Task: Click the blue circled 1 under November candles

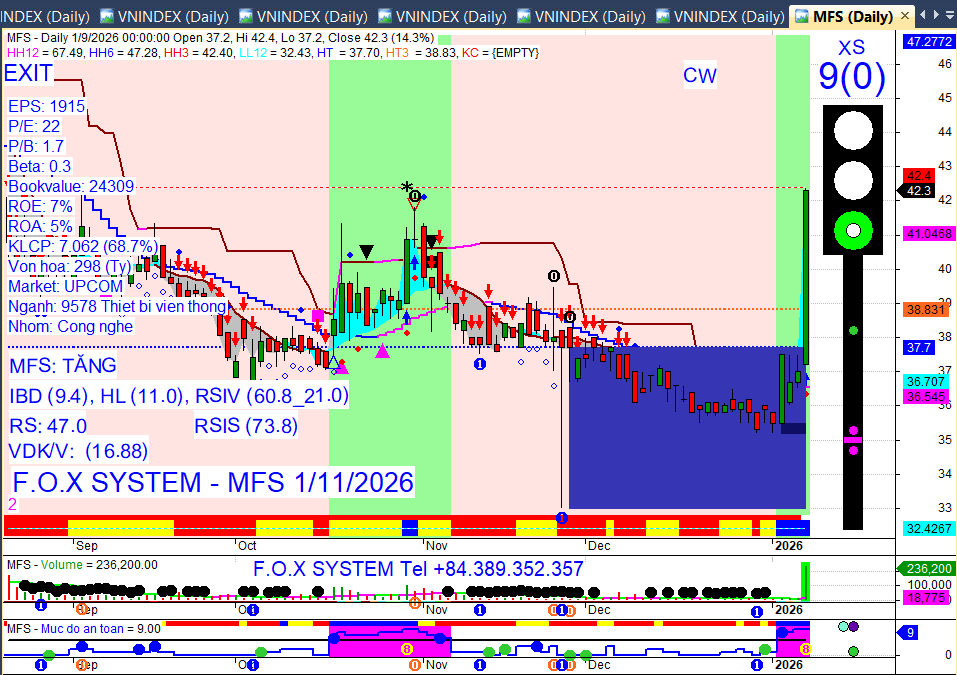Action: click(480, 364)
